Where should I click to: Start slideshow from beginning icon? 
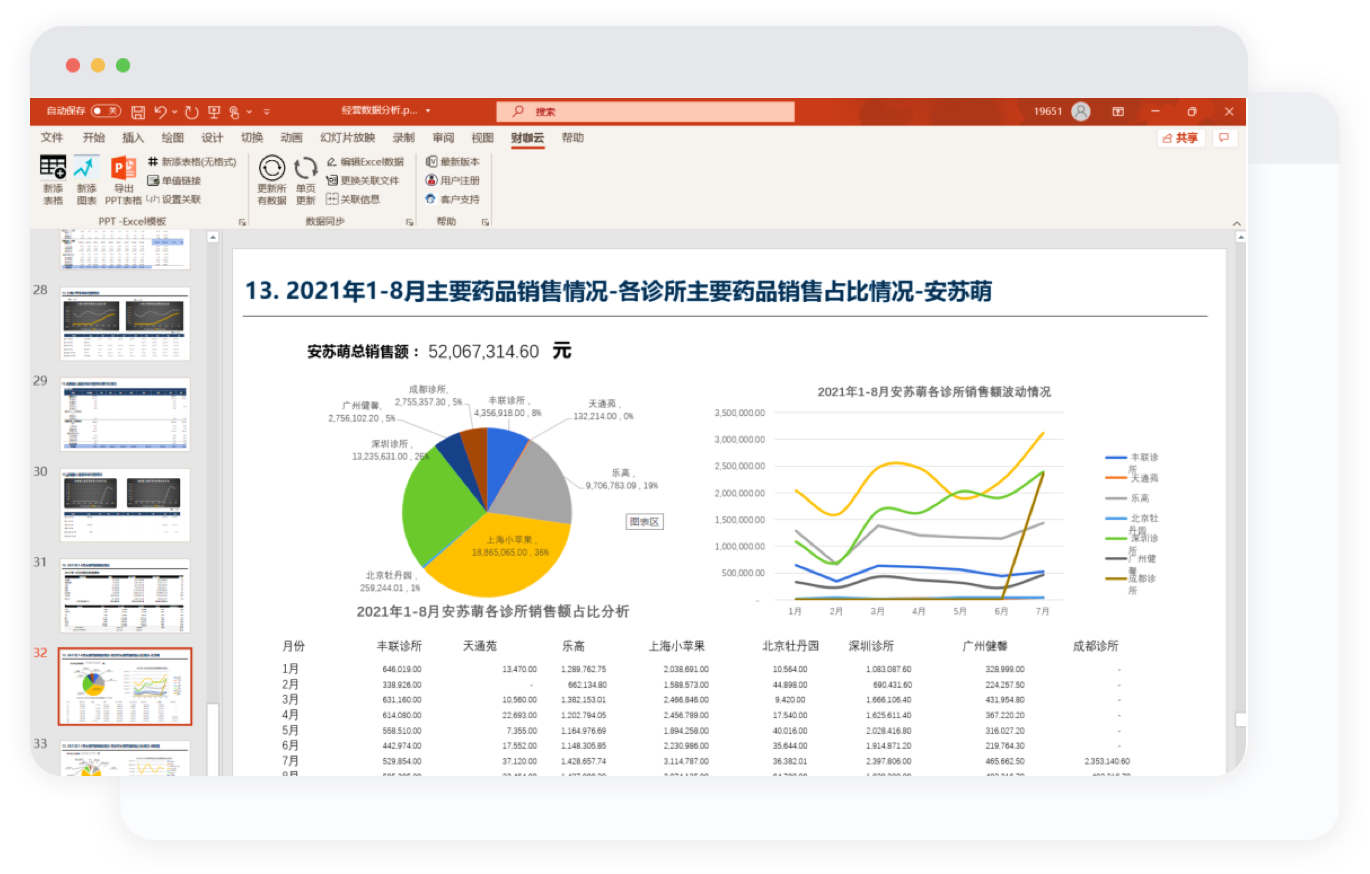[213, 112]
